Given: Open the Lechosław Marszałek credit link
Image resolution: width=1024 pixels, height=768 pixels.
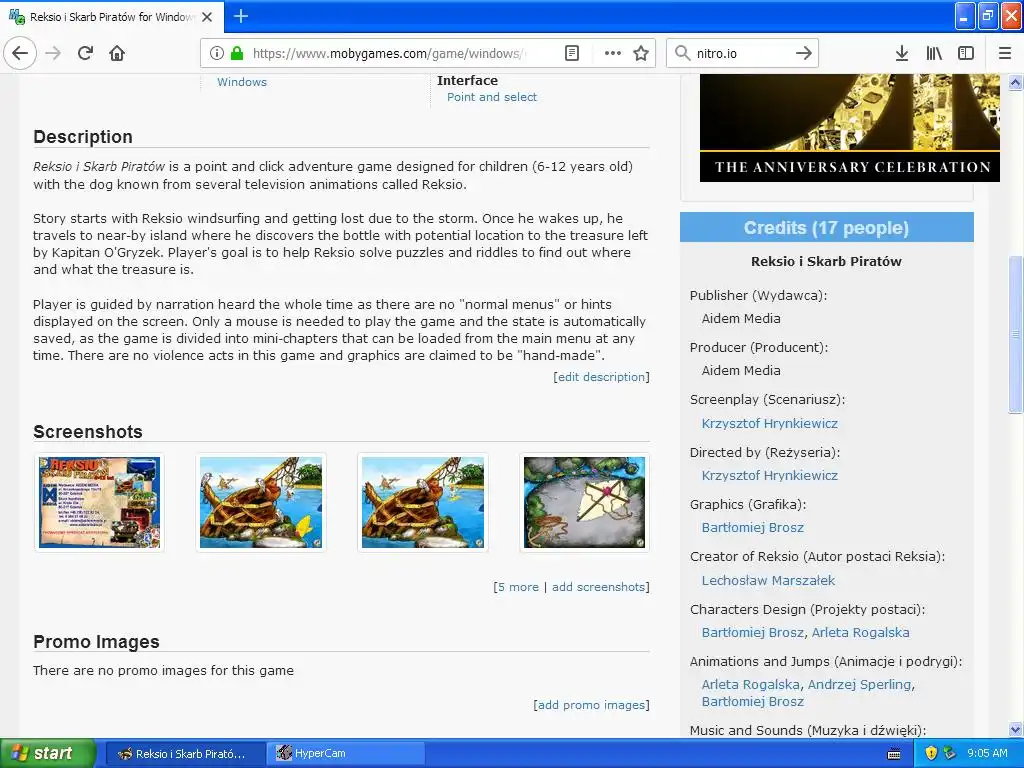Looking at the screenshot, I should pyautogui.click(x=768, y=580).
